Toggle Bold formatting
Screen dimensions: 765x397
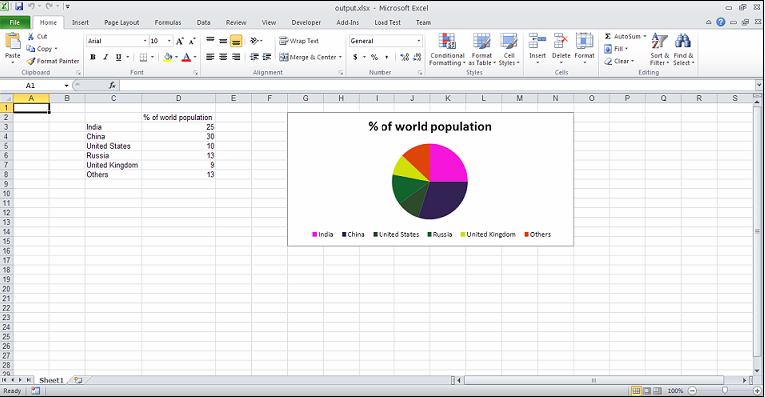(x=93, y=57)
